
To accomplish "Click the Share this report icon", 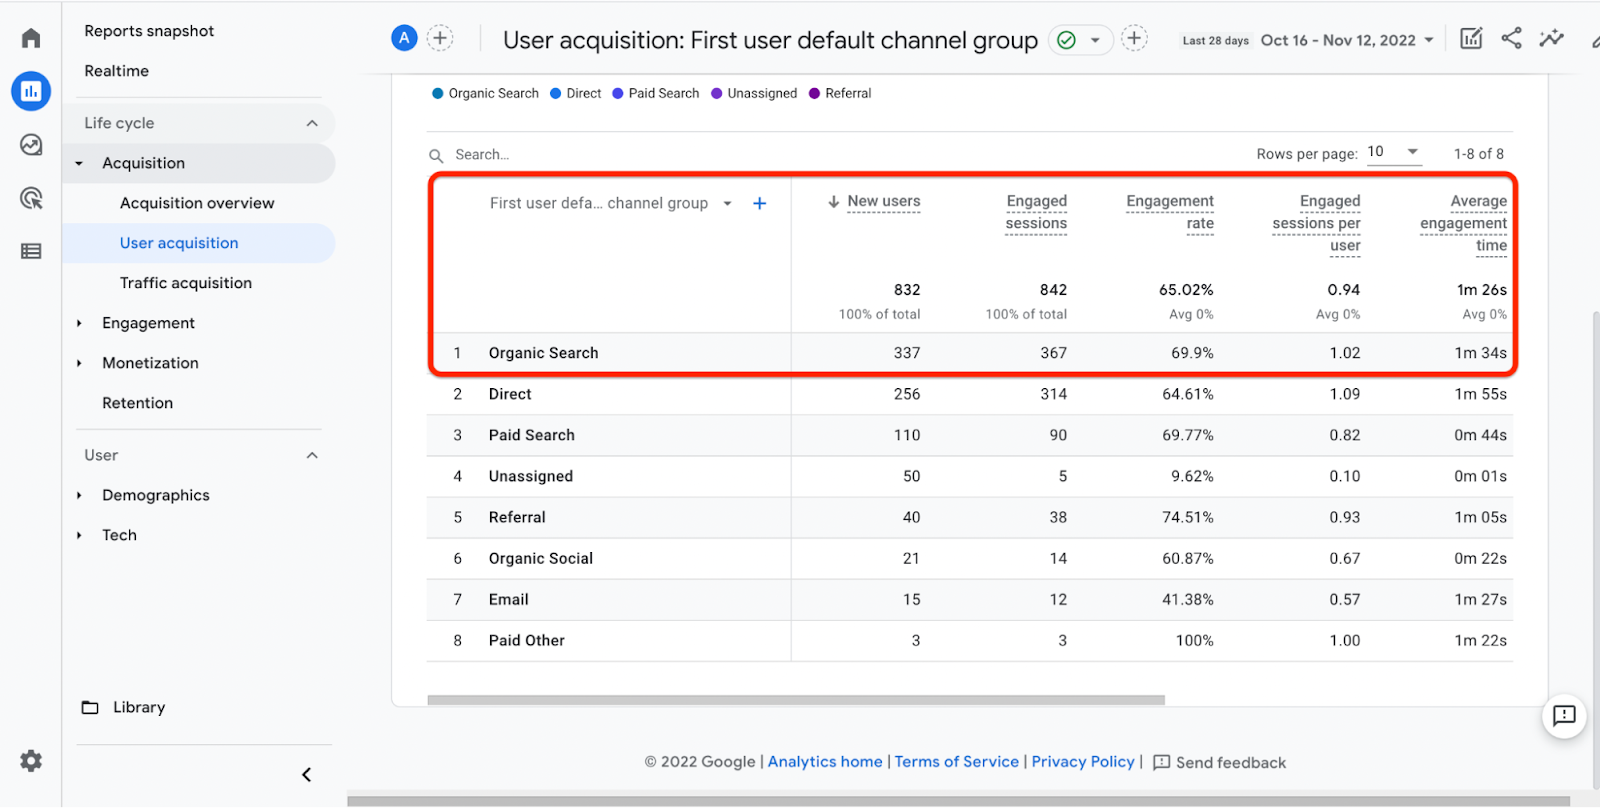I will click(x=1511, y=39).
